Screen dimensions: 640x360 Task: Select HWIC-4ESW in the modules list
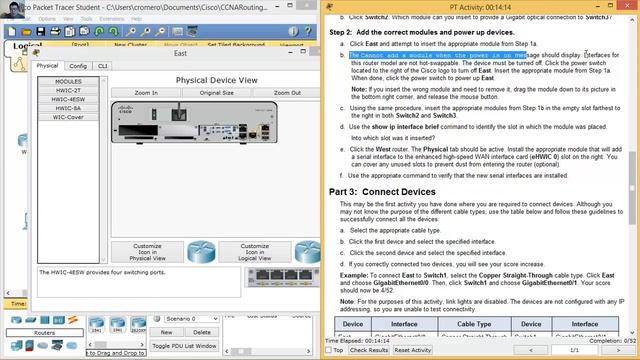tap(68, 100)
